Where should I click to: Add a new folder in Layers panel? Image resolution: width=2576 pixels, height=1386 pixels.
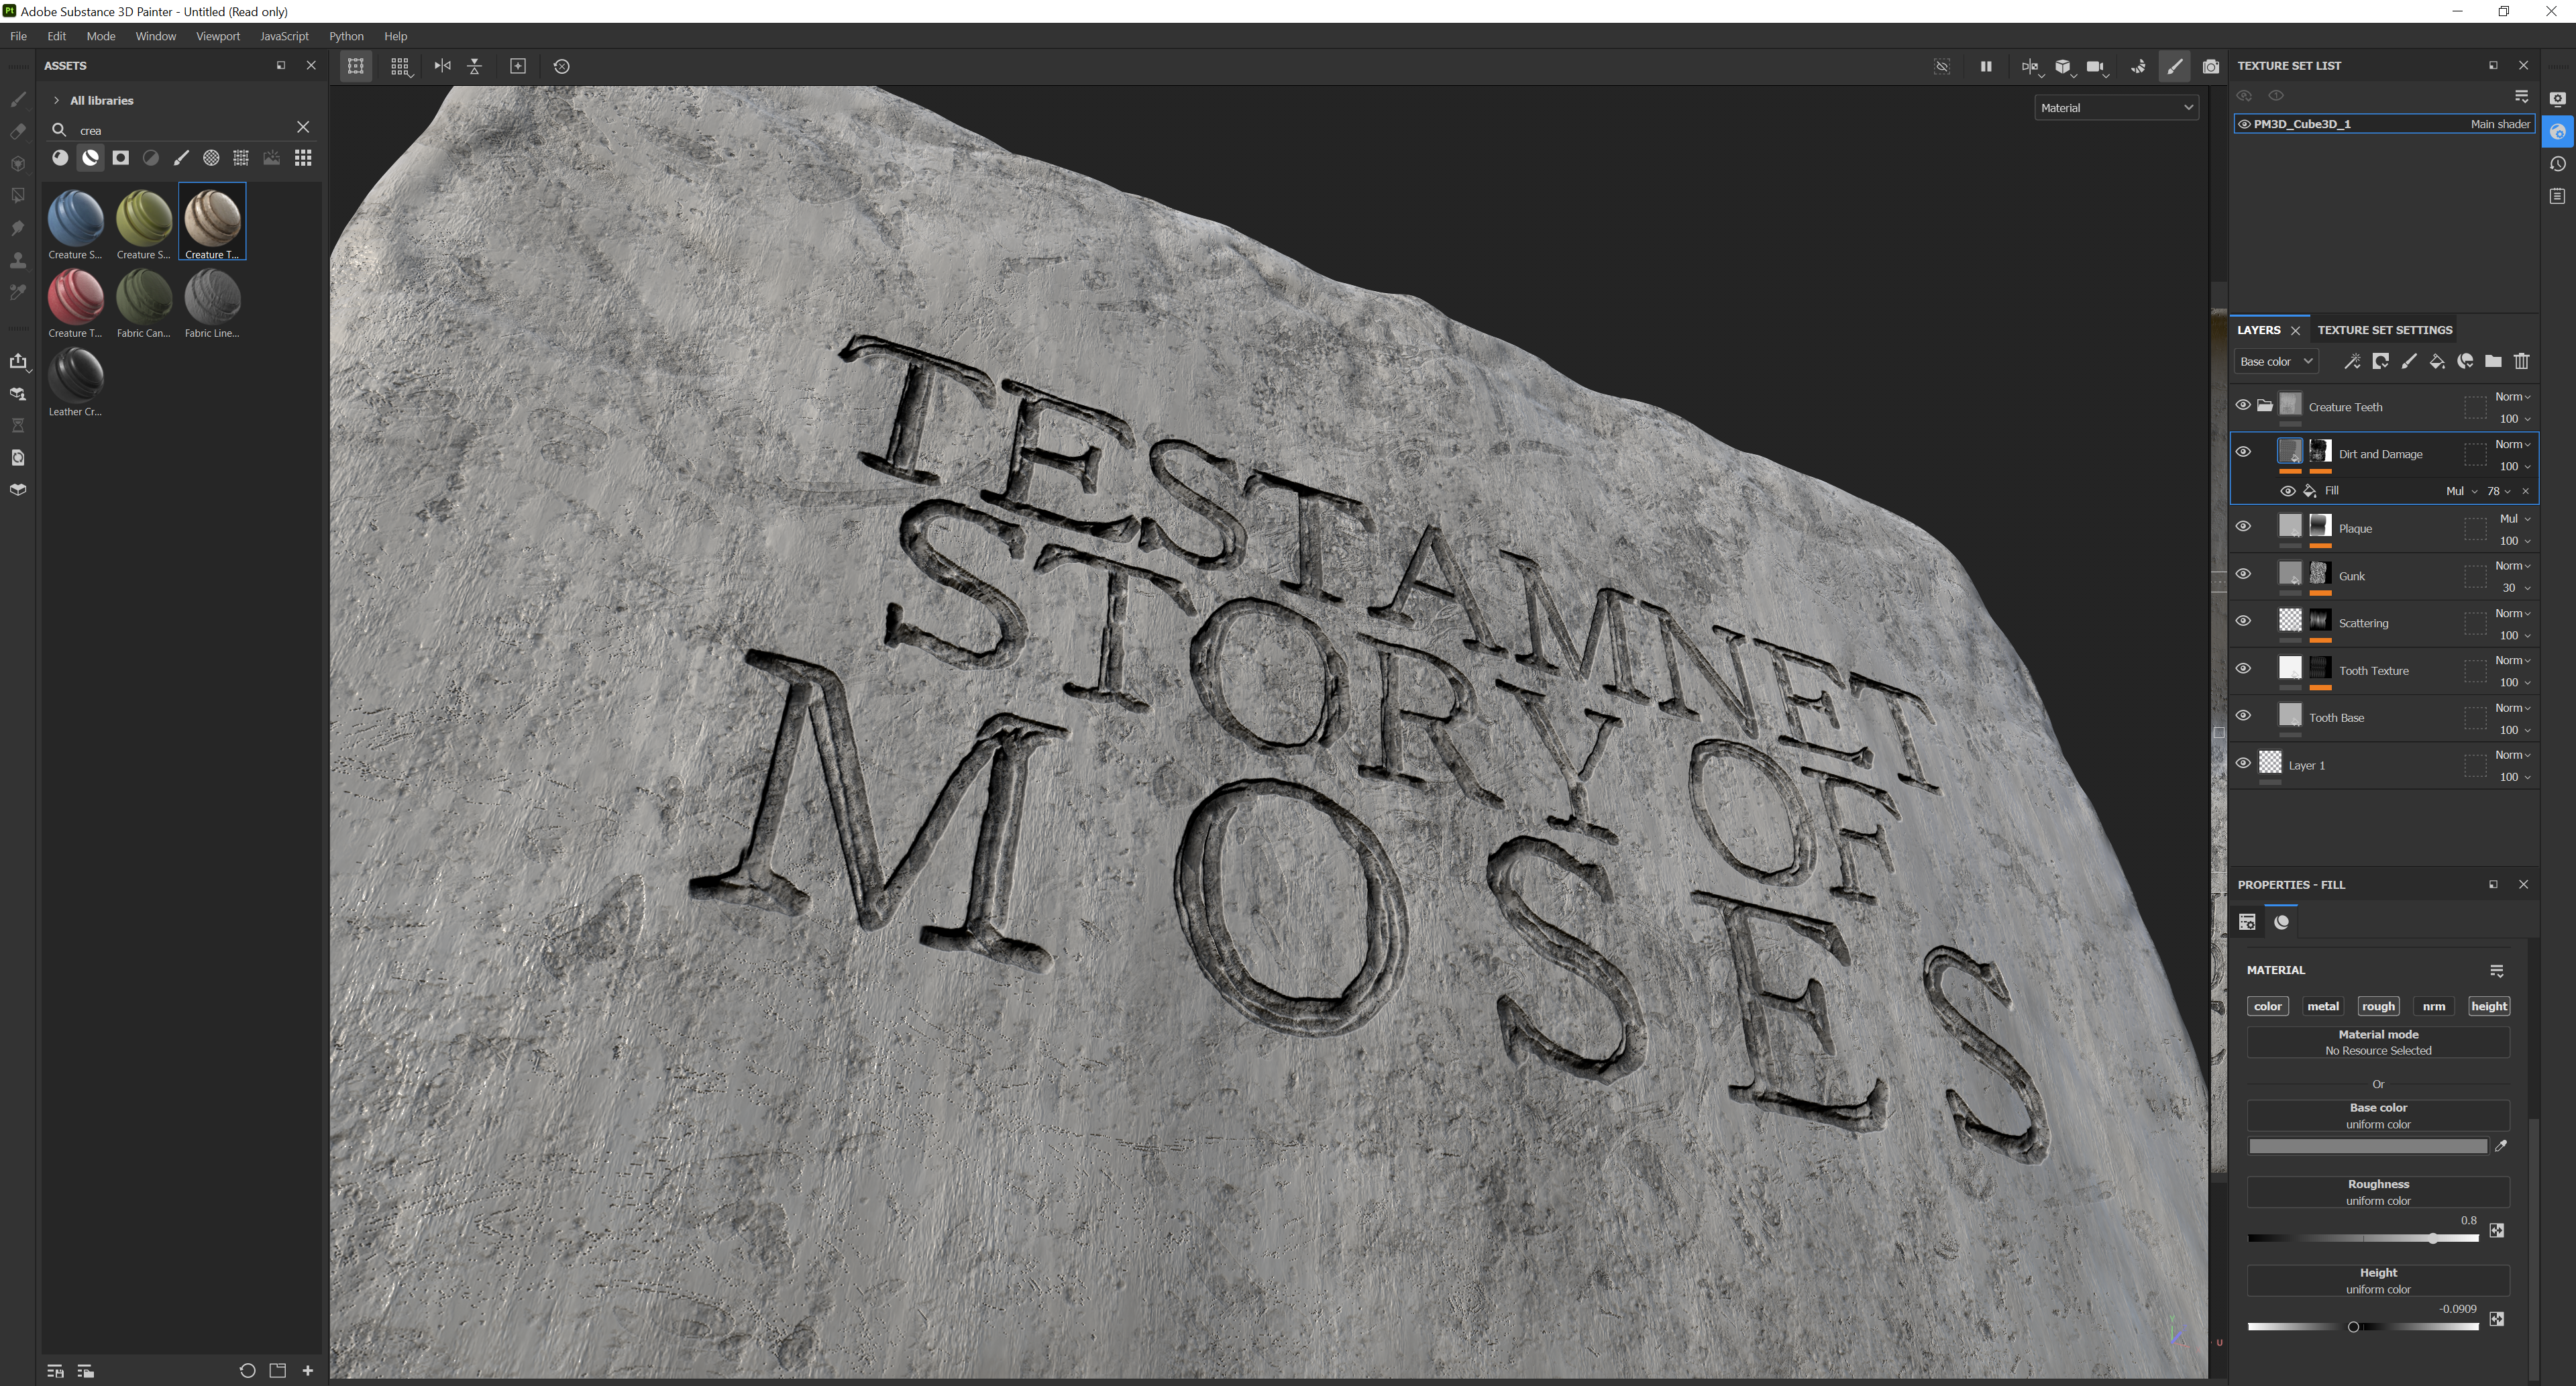(2493, 361)
